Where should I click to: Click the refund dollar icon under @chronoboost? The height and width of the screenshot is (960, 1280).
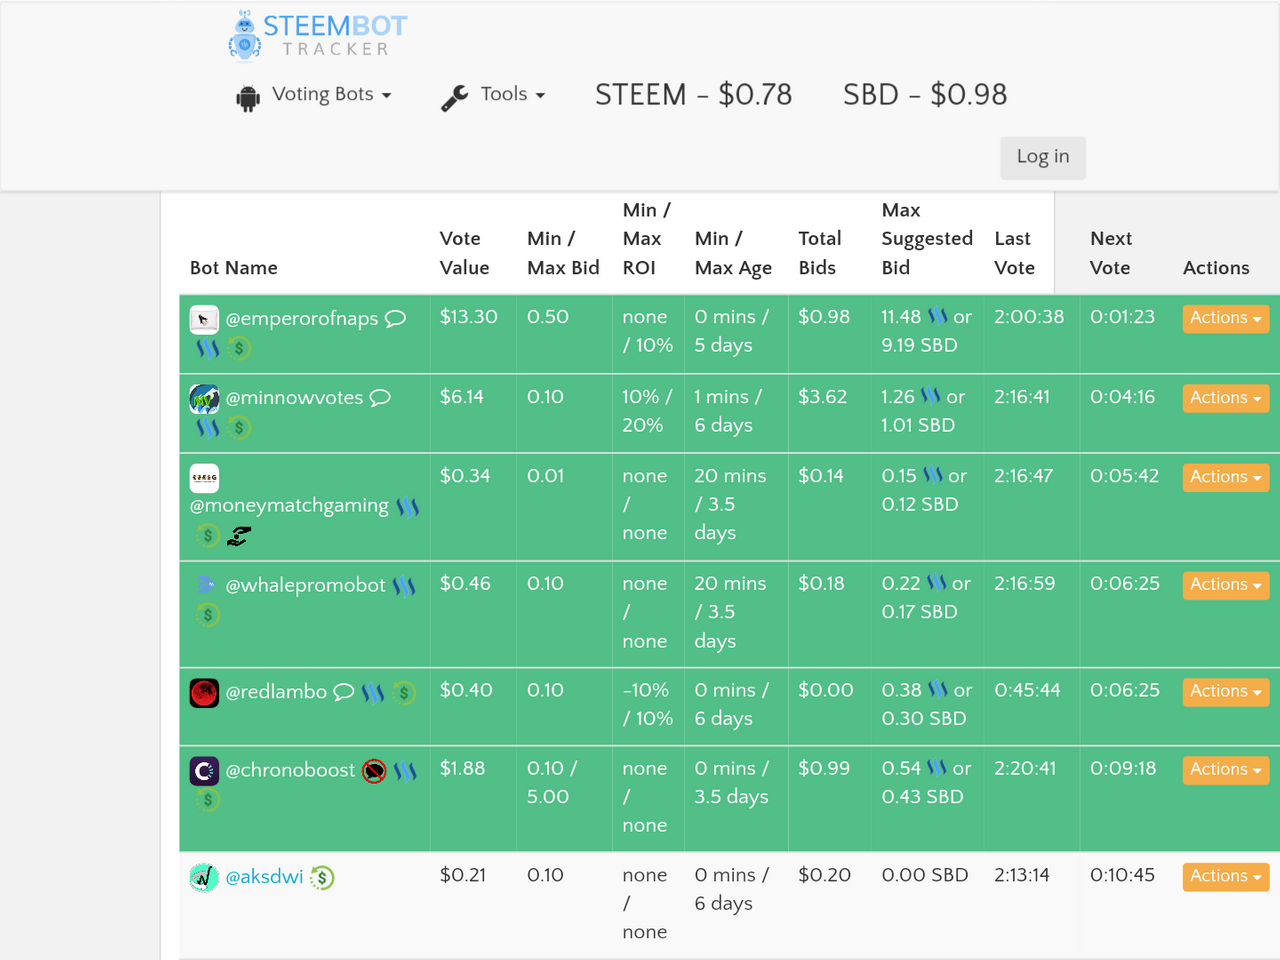[207, 800]
